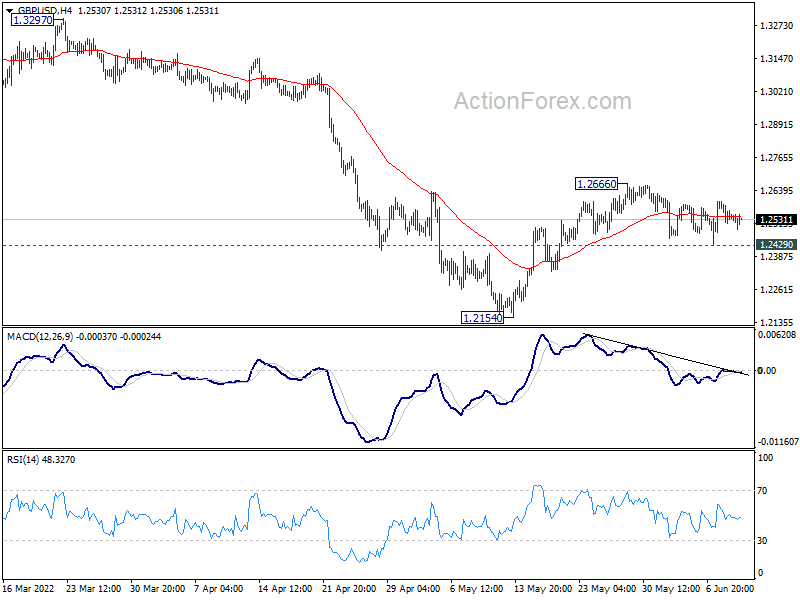Click the 1.28915 price axis value

(x=777, y=125)
